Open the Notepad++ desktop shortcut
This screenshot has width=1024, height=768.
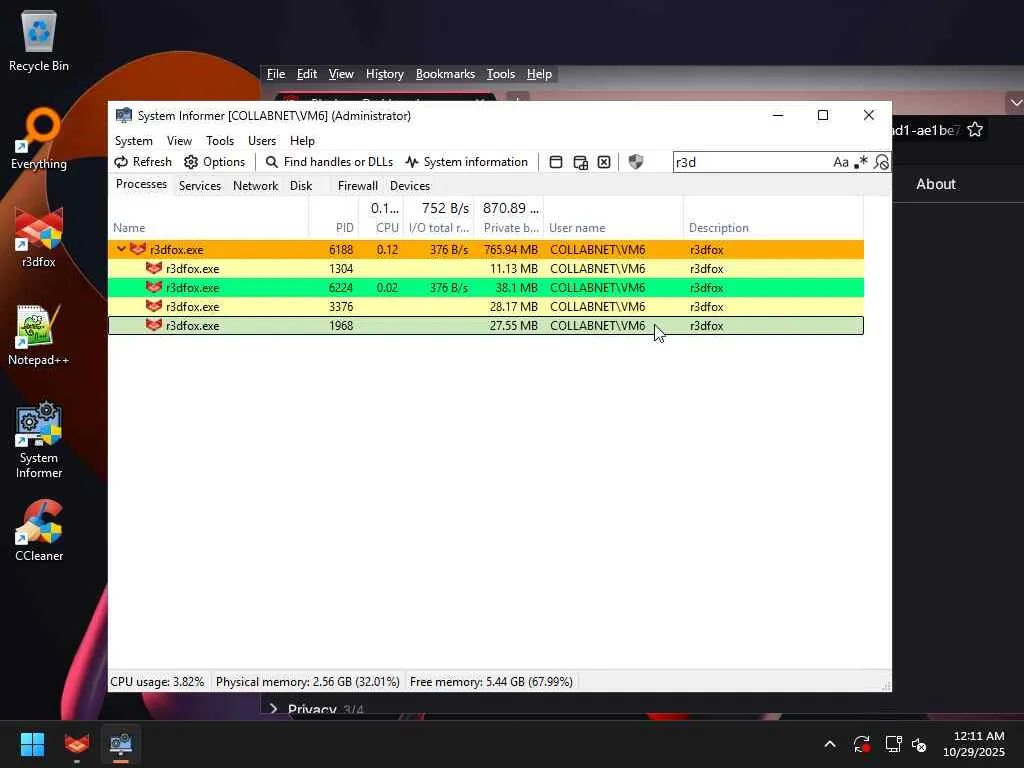click(x=39, y=335)
